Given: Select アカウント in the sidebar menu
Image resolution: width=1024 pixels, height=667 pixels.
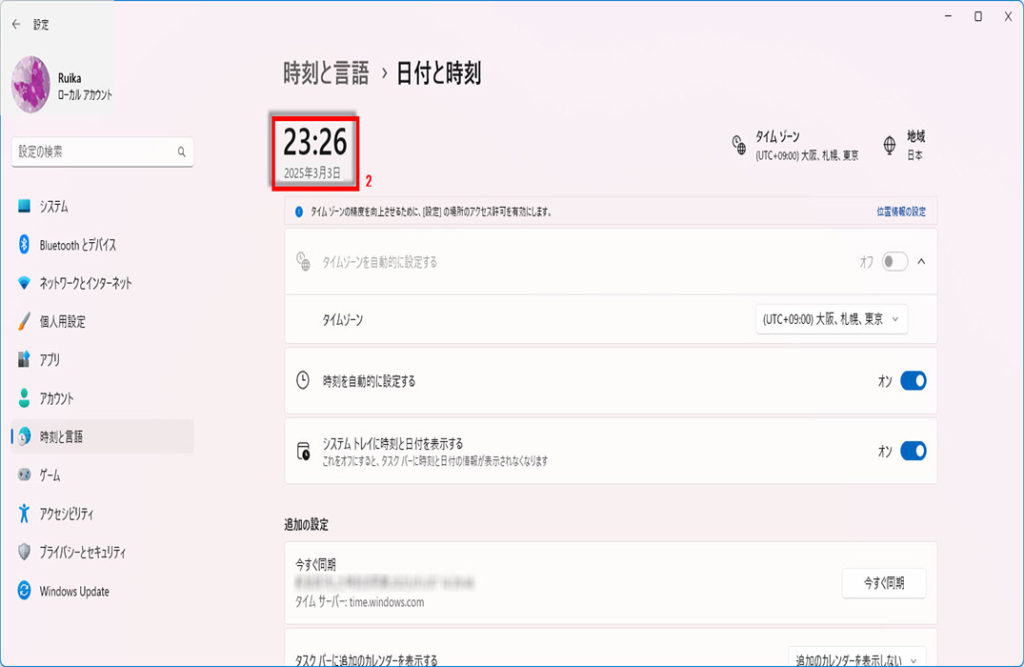Looking at the screenshot, I should pos(56,398).
